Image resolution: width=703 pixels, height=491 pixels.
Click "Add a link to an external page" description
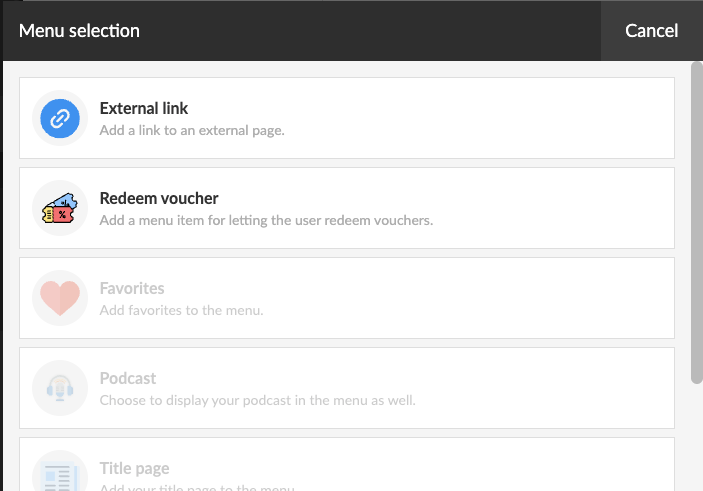point(192,130)
